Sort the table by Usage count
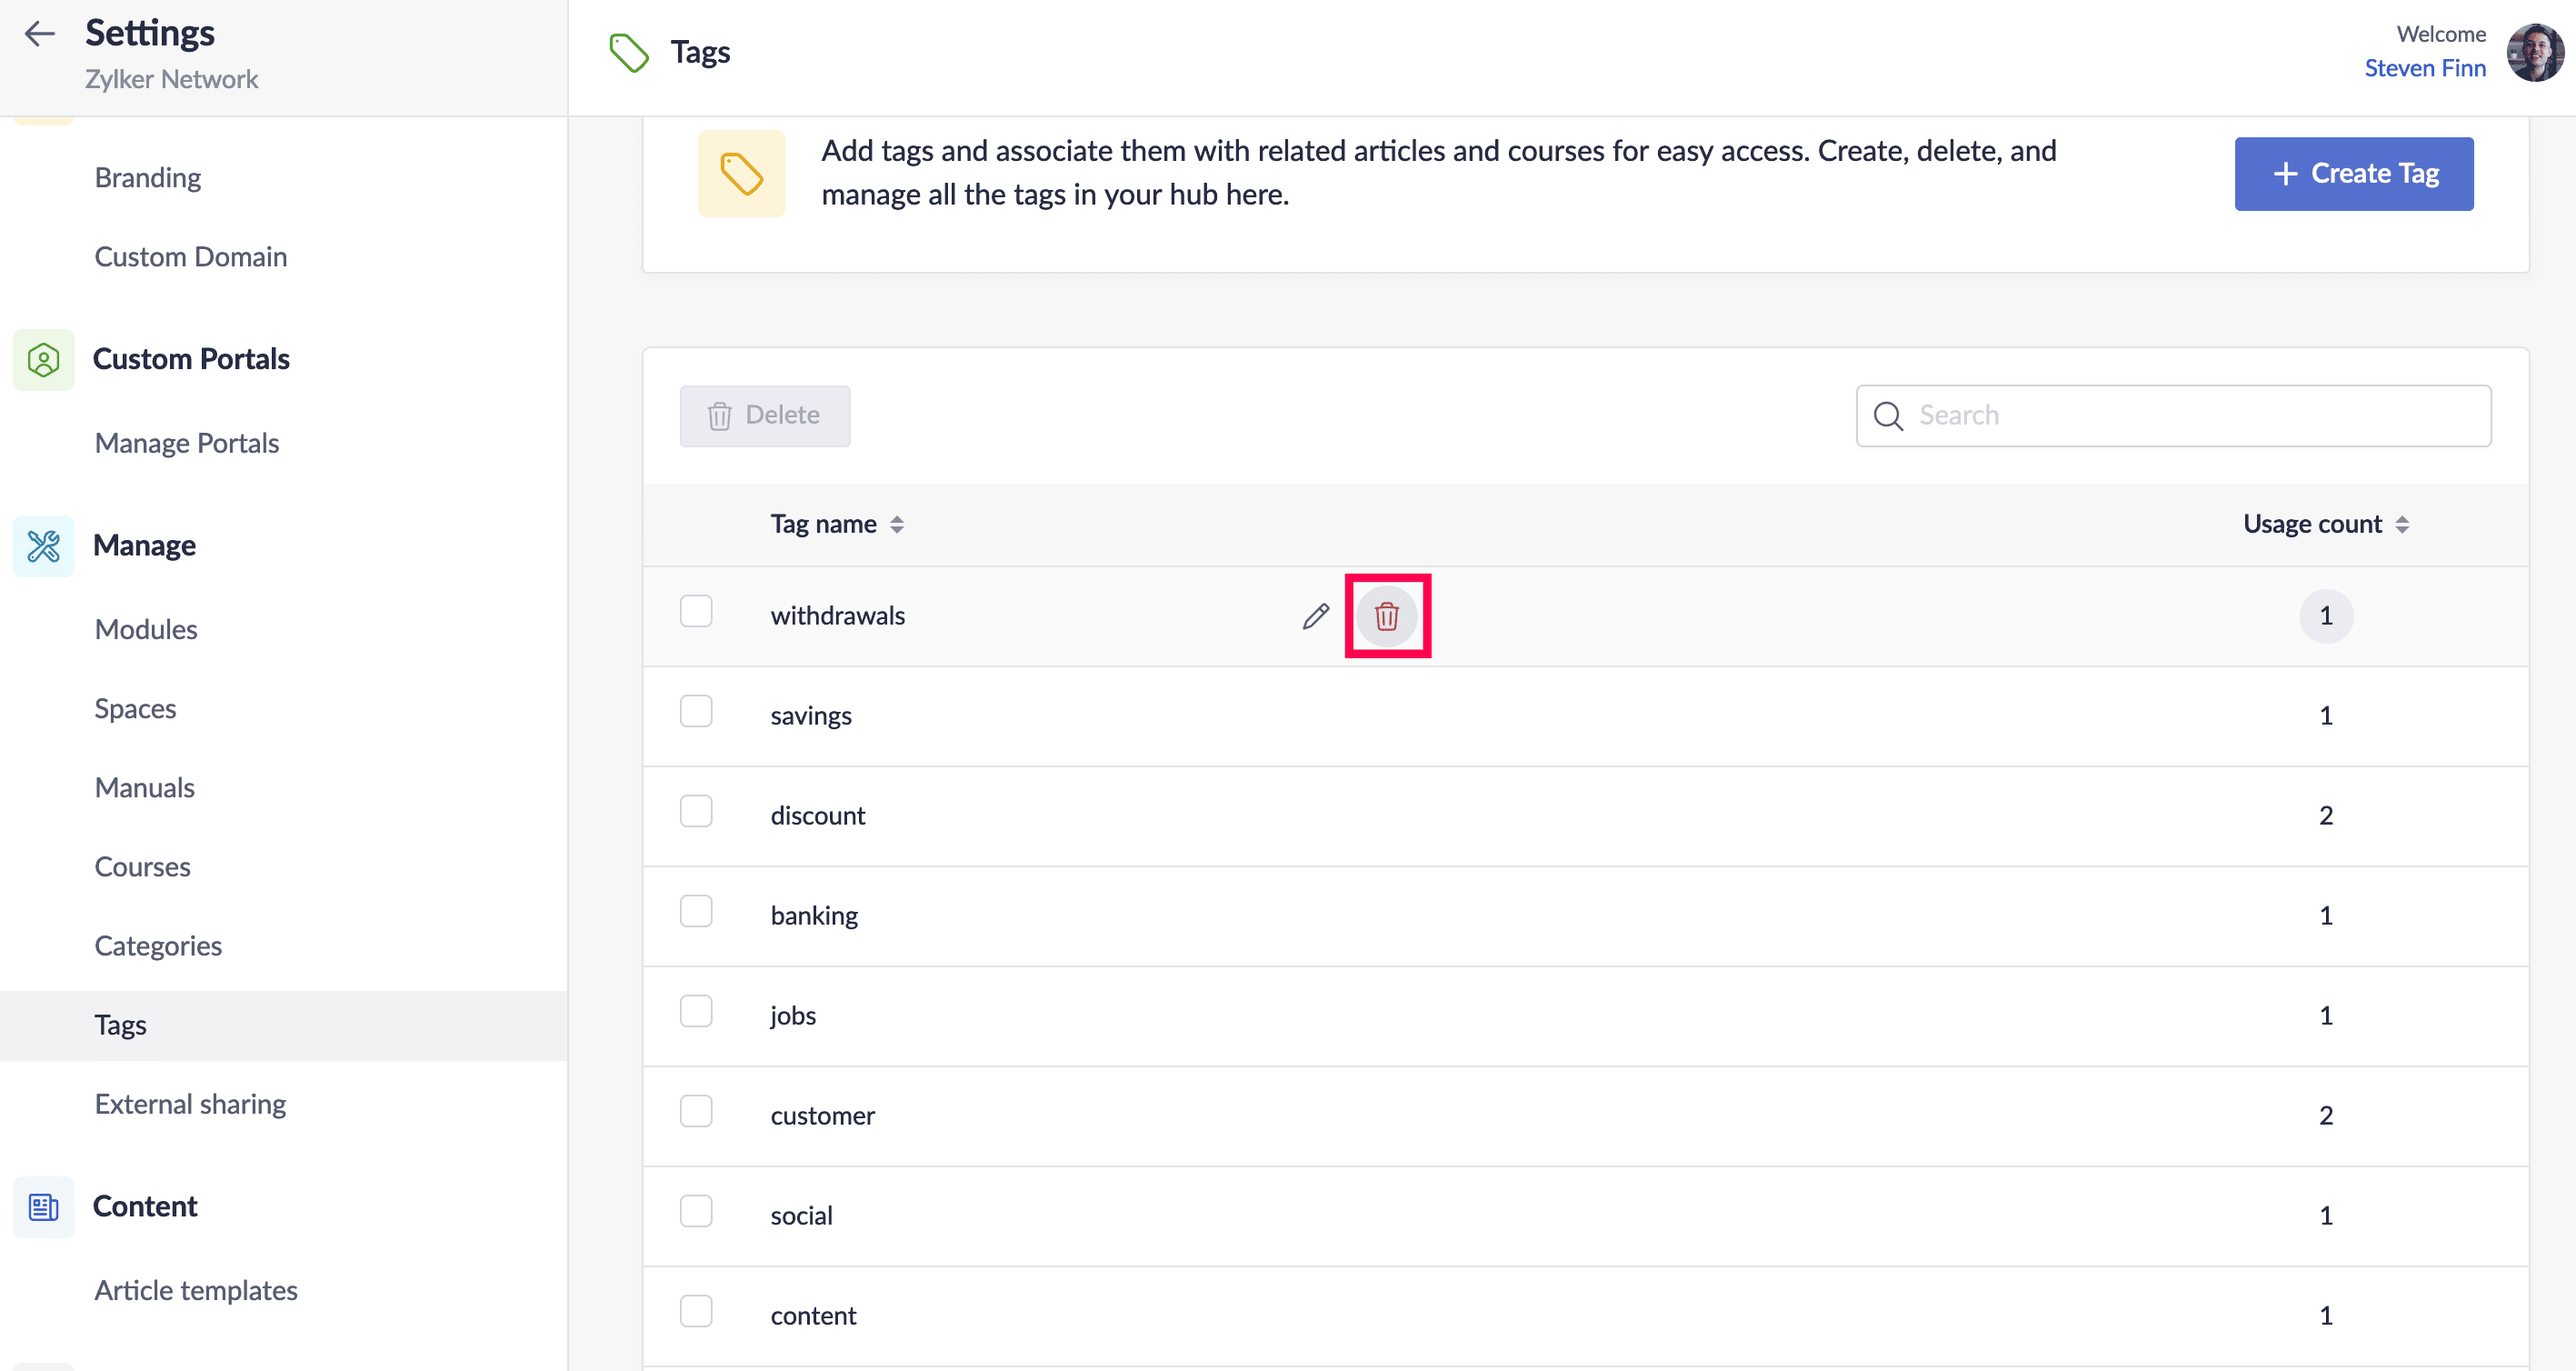This screenshot has width=2576, height=1371. pos(2402,525)
